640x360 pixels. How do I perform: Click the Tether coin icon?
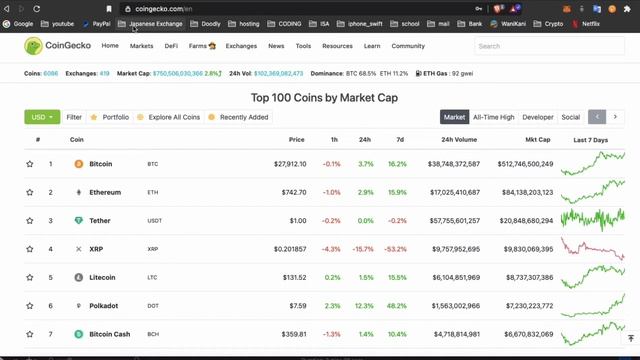[x=79, y=220]
